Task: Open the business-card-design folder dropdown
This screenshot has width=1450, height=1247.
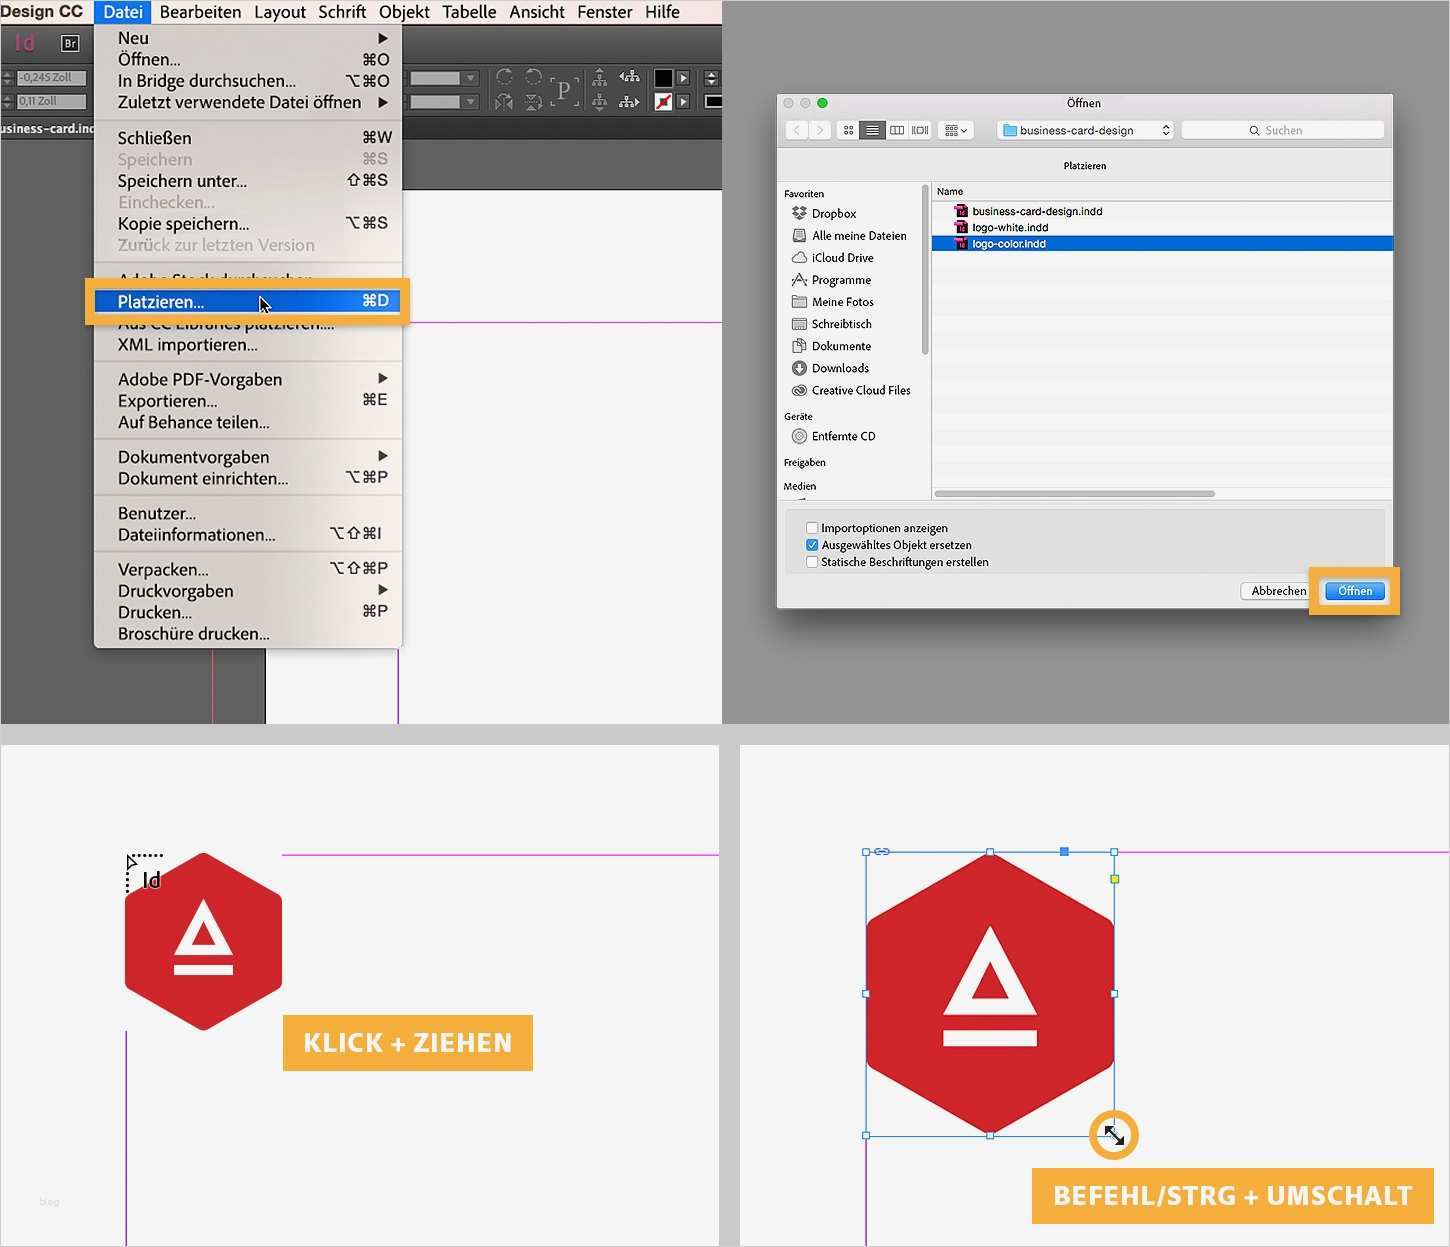Action: [1083, 130]
